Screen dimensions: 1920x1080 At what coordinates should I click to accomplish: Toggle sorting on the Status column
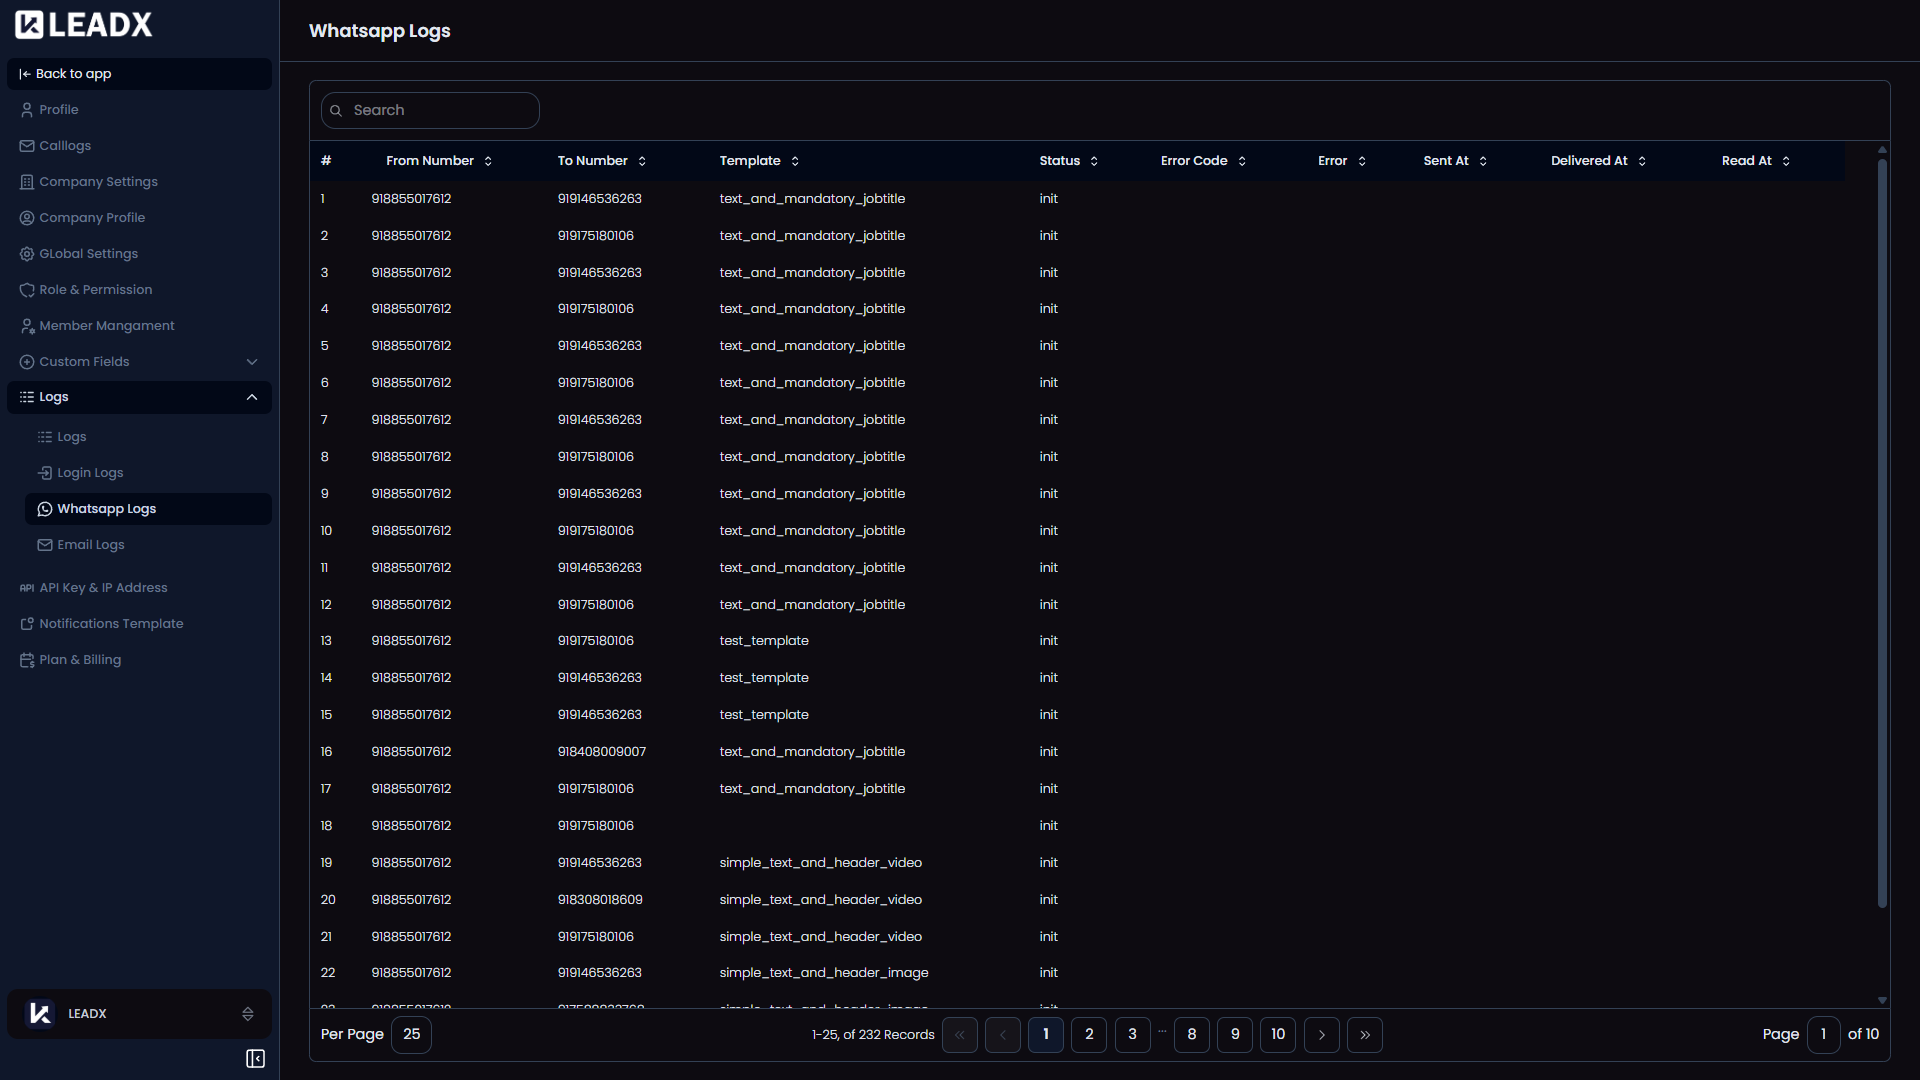tap(1094, 160)
